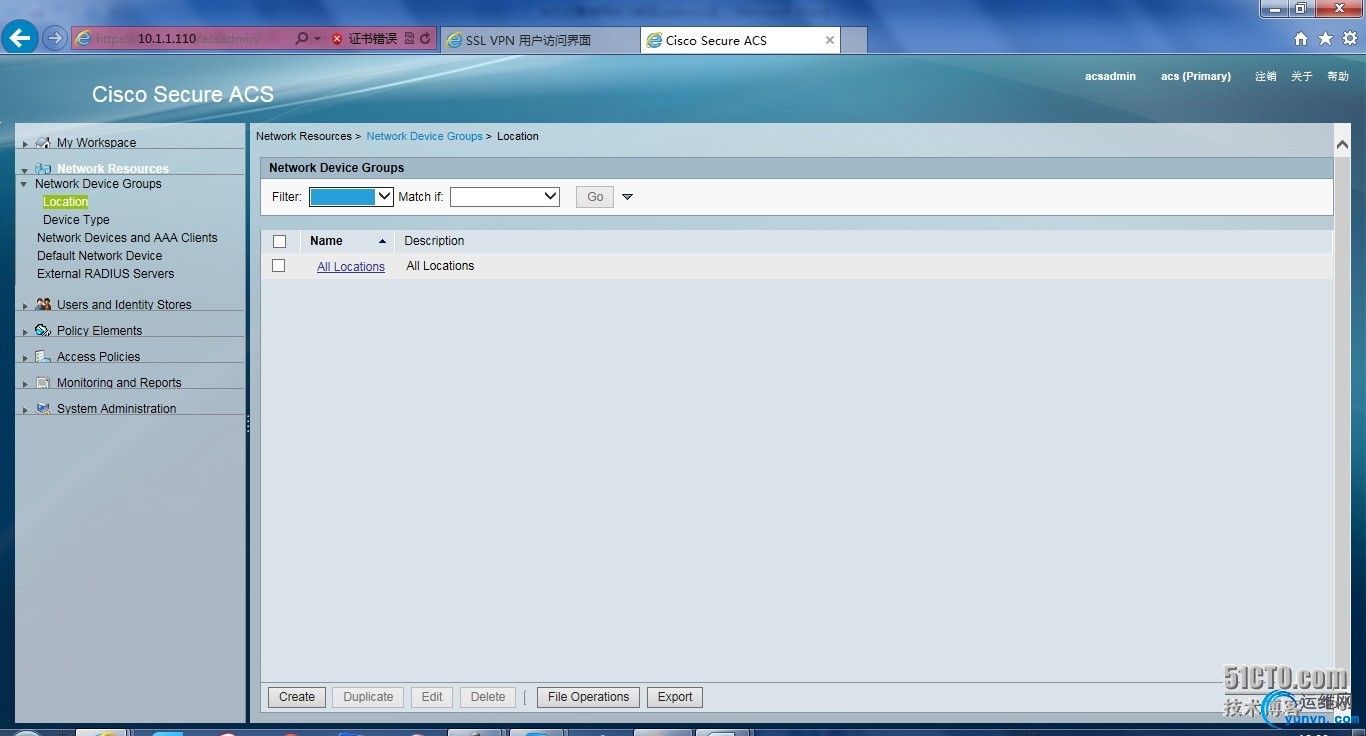Click the address bar search magnifier icon
This screenshot has height=736, width=1366.
pyautogui.click(x=302, y=39)
